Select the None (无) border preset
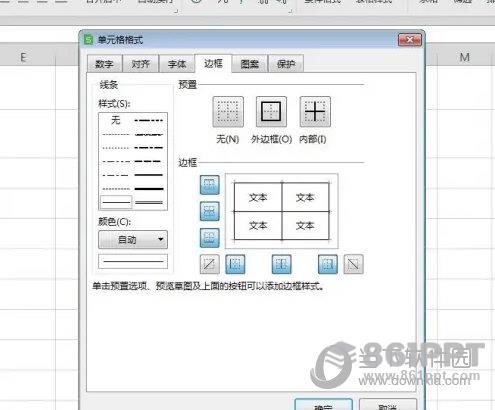The width and height of the screenshot is (495, 410). tap(228, 112)
